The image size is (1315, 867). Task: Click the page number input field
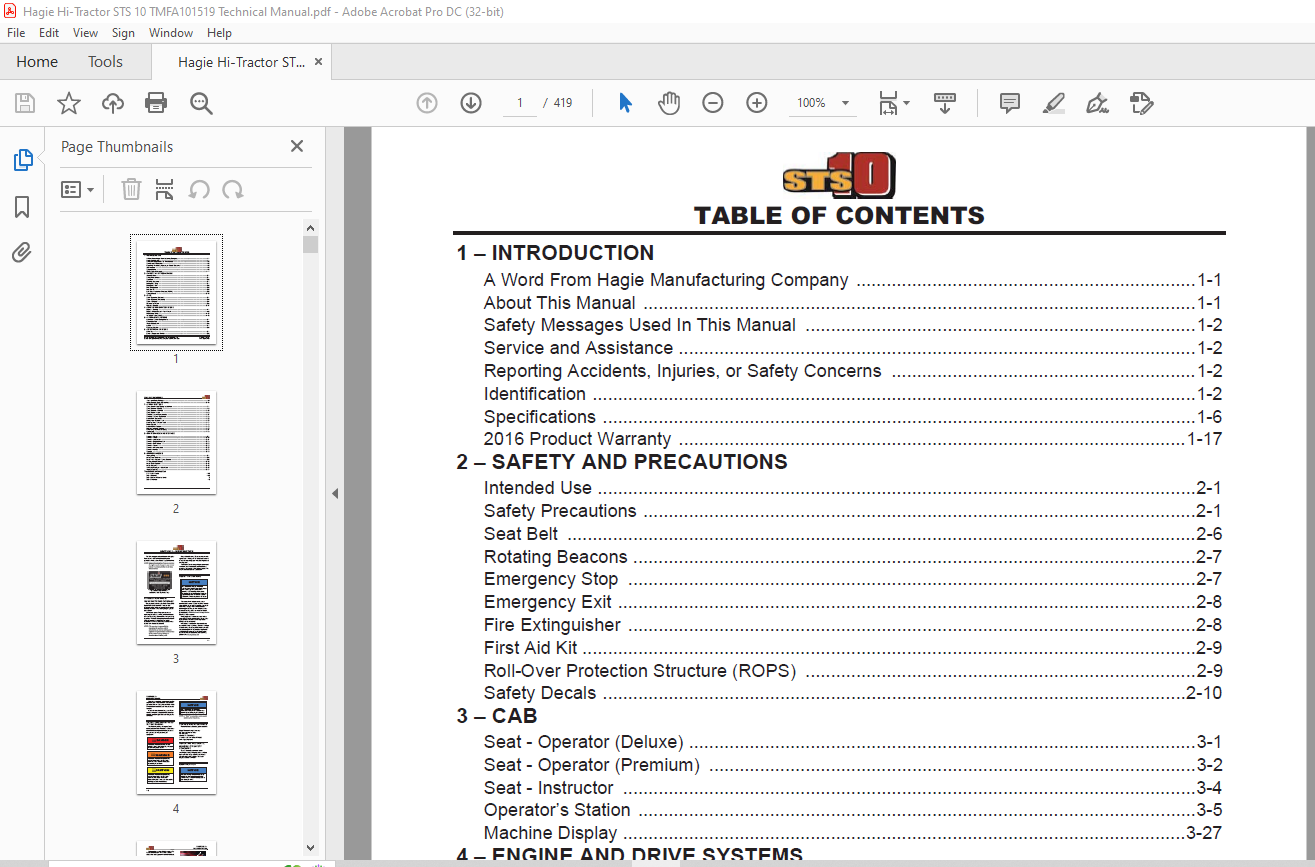pos(520,103)
